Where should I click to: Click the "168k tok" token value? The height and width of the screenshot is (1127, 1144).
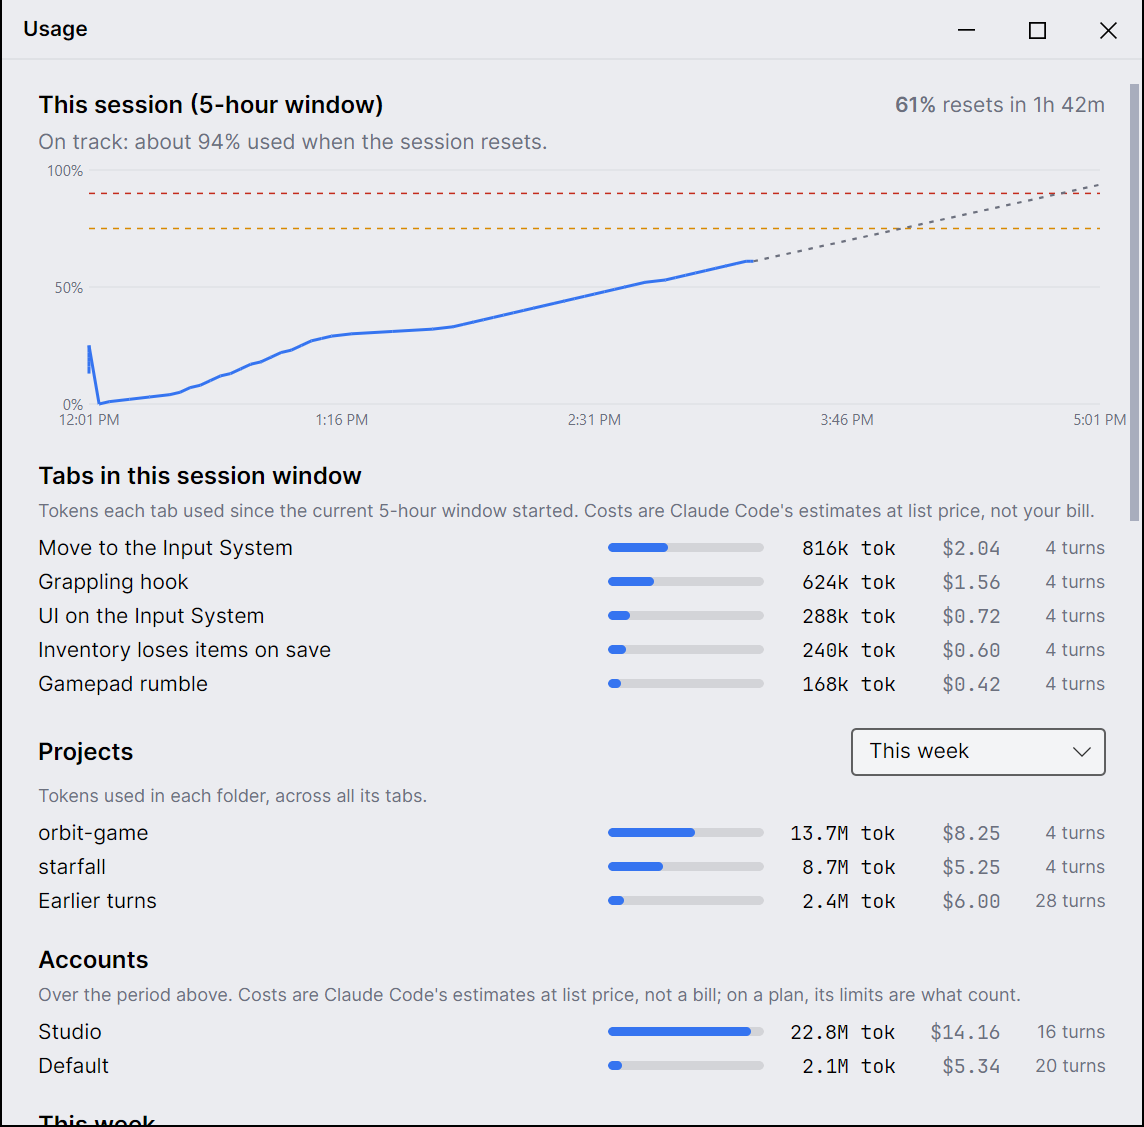pos(849,684)
